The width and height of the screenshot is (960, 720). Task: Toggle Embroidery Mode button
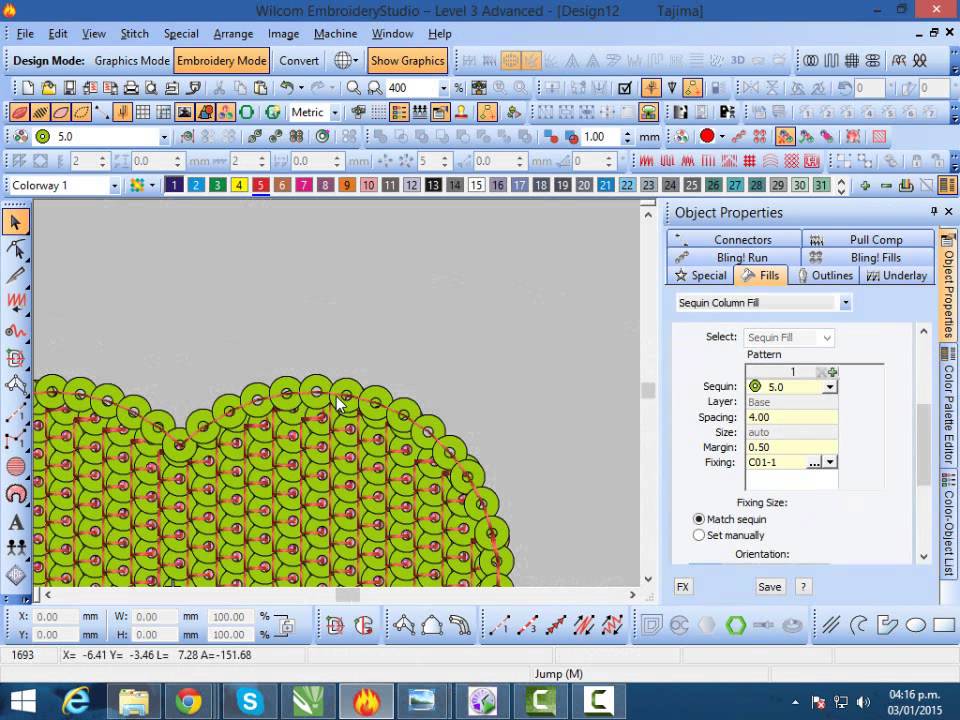point(222,61)
